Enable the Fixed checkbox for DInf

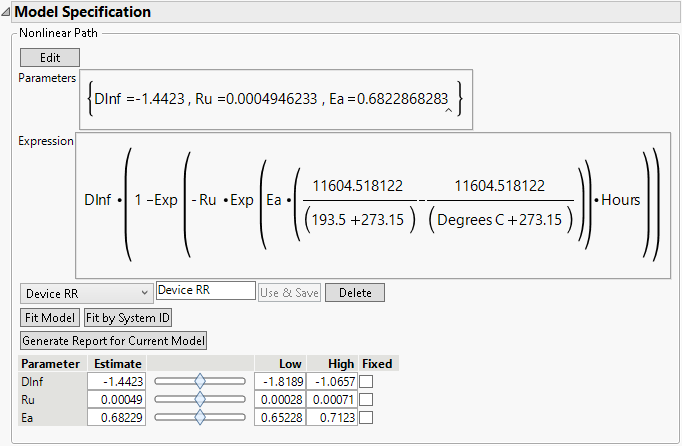point(367,381)
